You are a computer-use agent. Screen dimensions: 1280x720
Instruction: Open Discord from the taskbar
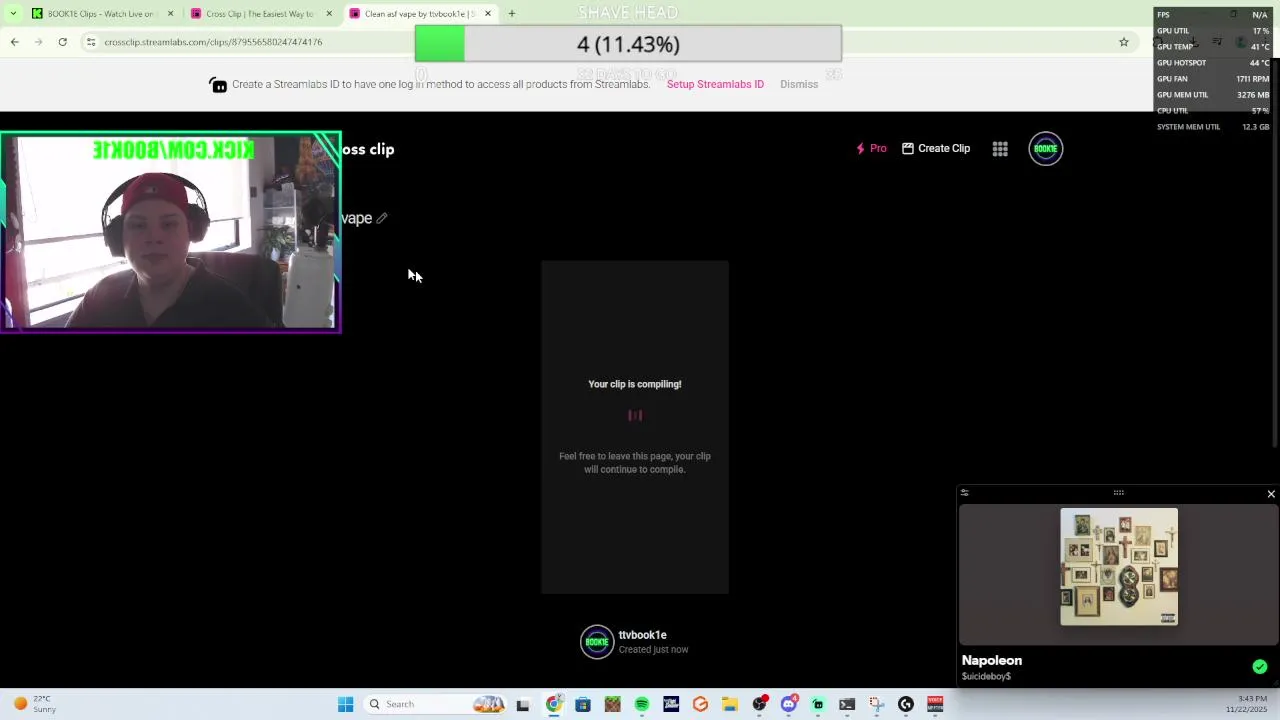[789, 704]
